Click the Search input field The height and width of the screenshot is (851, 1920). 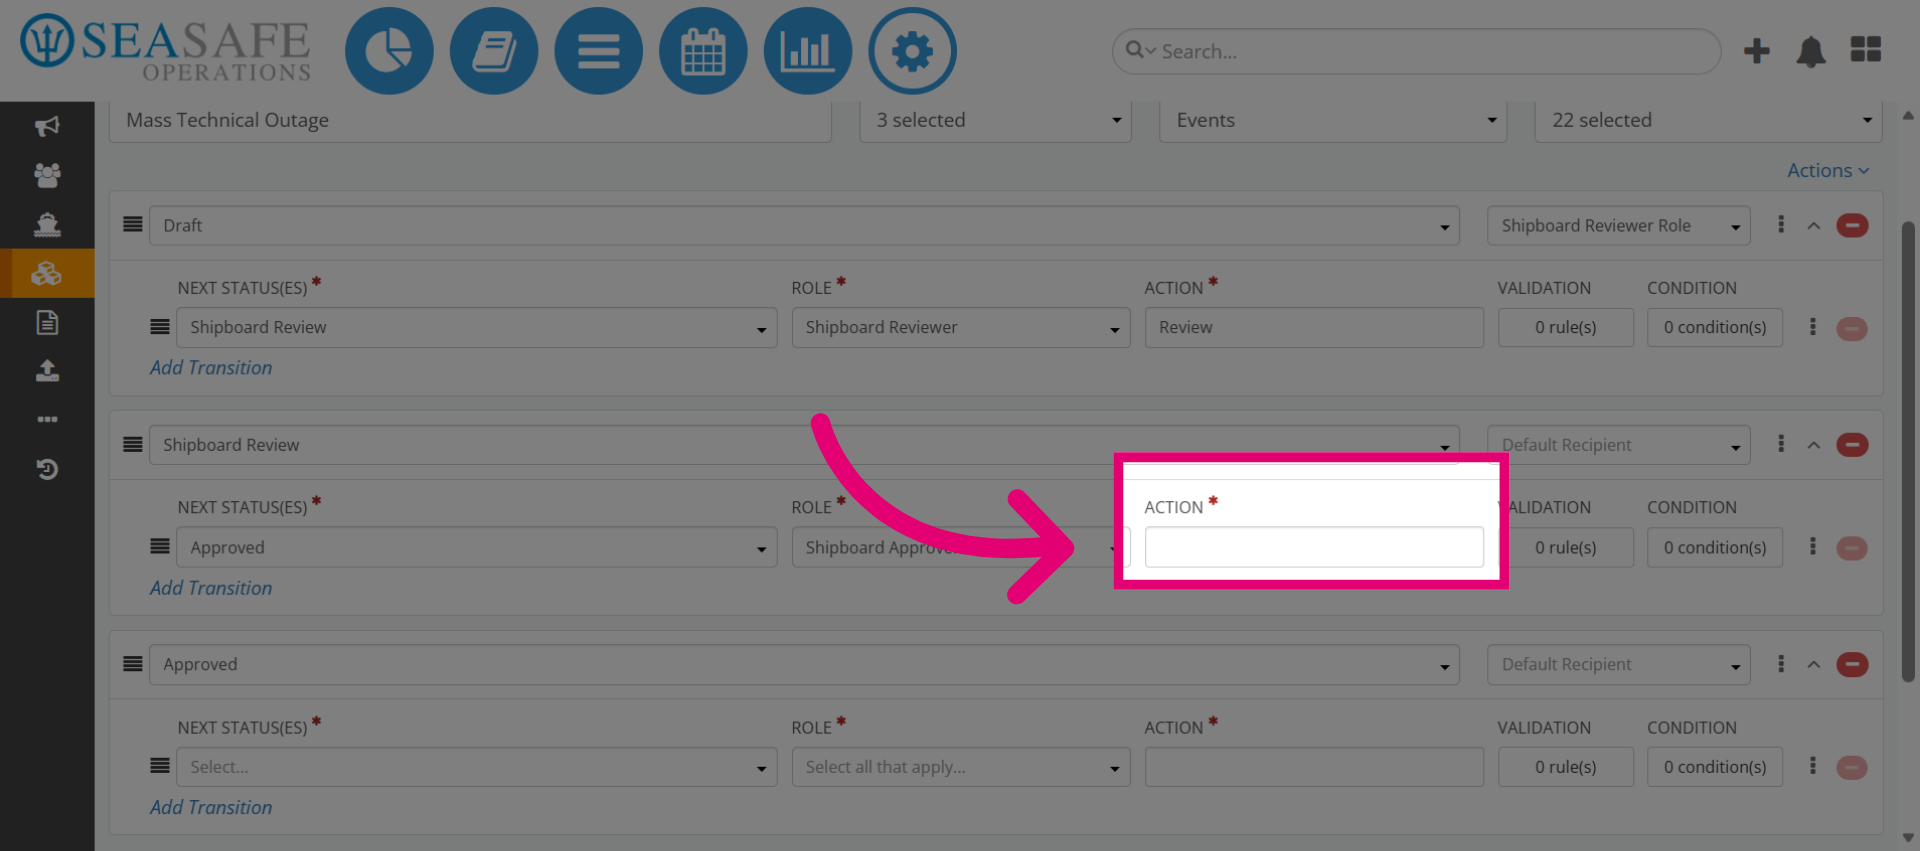tap(1416, 51)
